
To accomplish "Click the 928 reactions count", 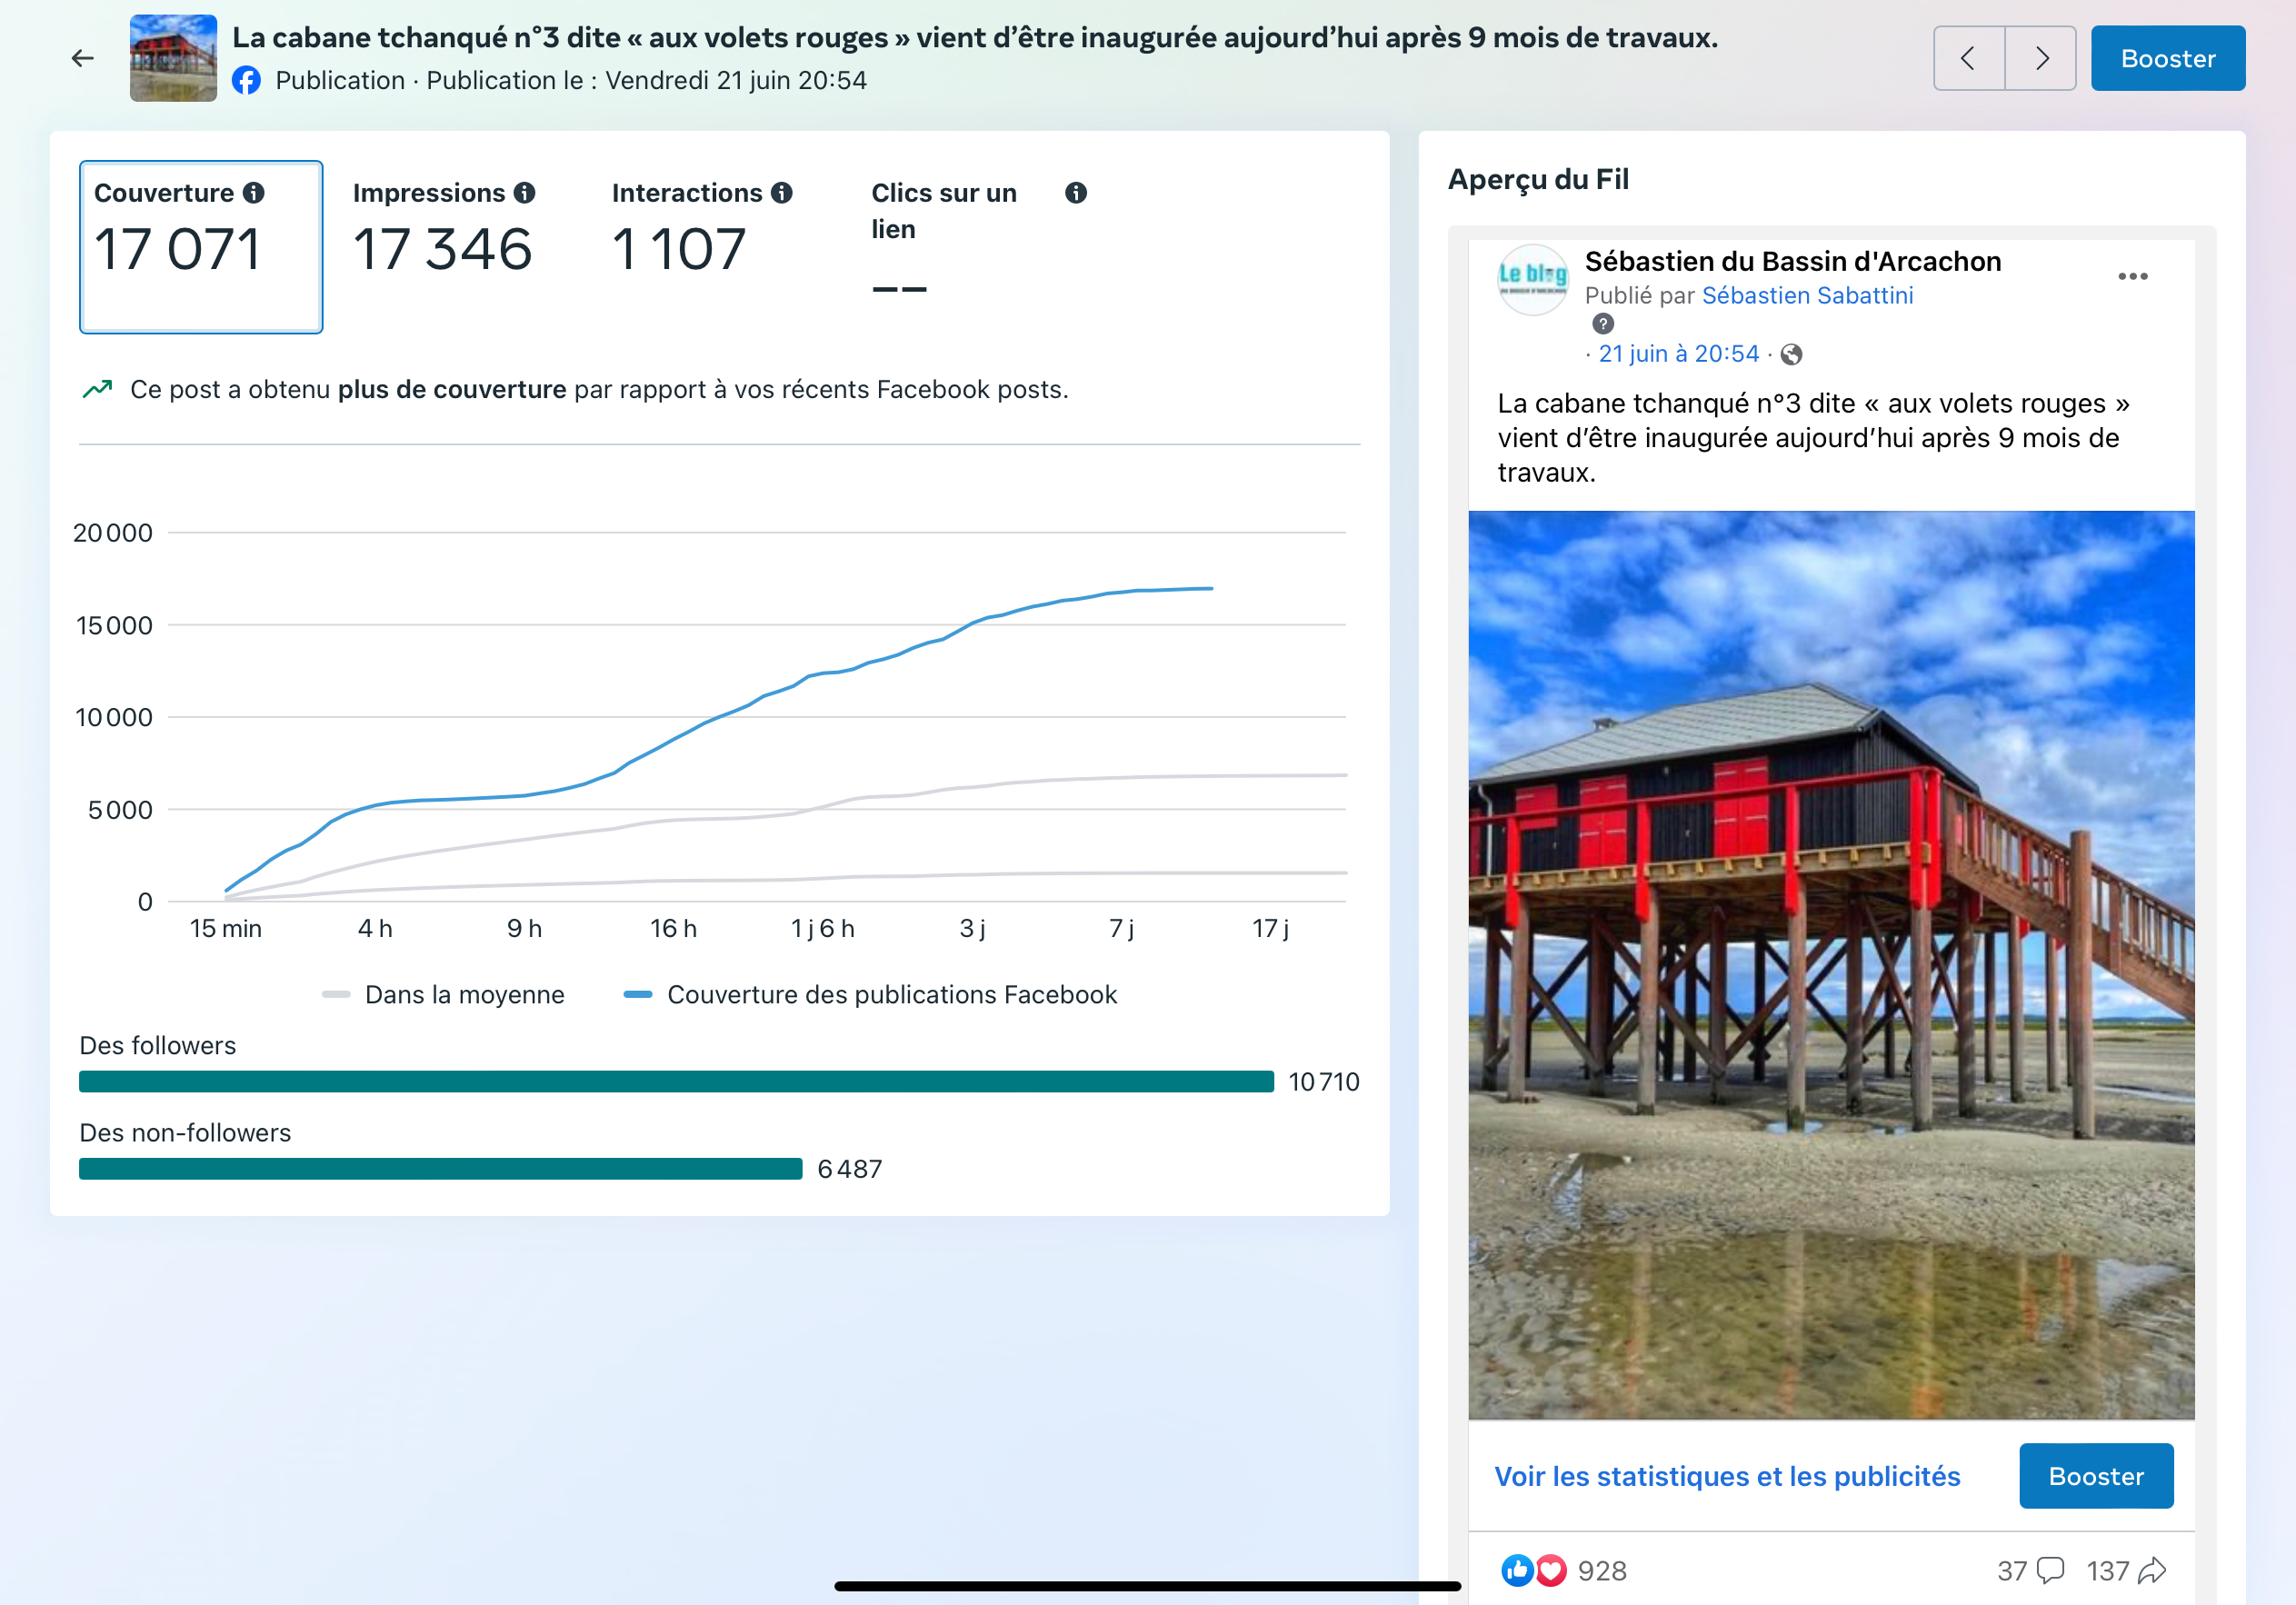I will (x=1602, y=1571).
